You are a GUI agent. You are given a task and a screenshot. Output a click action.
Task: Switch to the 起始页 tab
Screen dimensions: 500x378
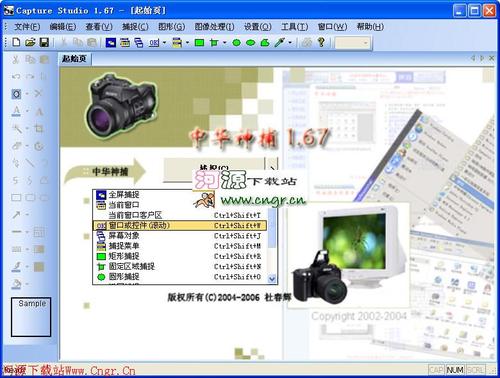74,59
